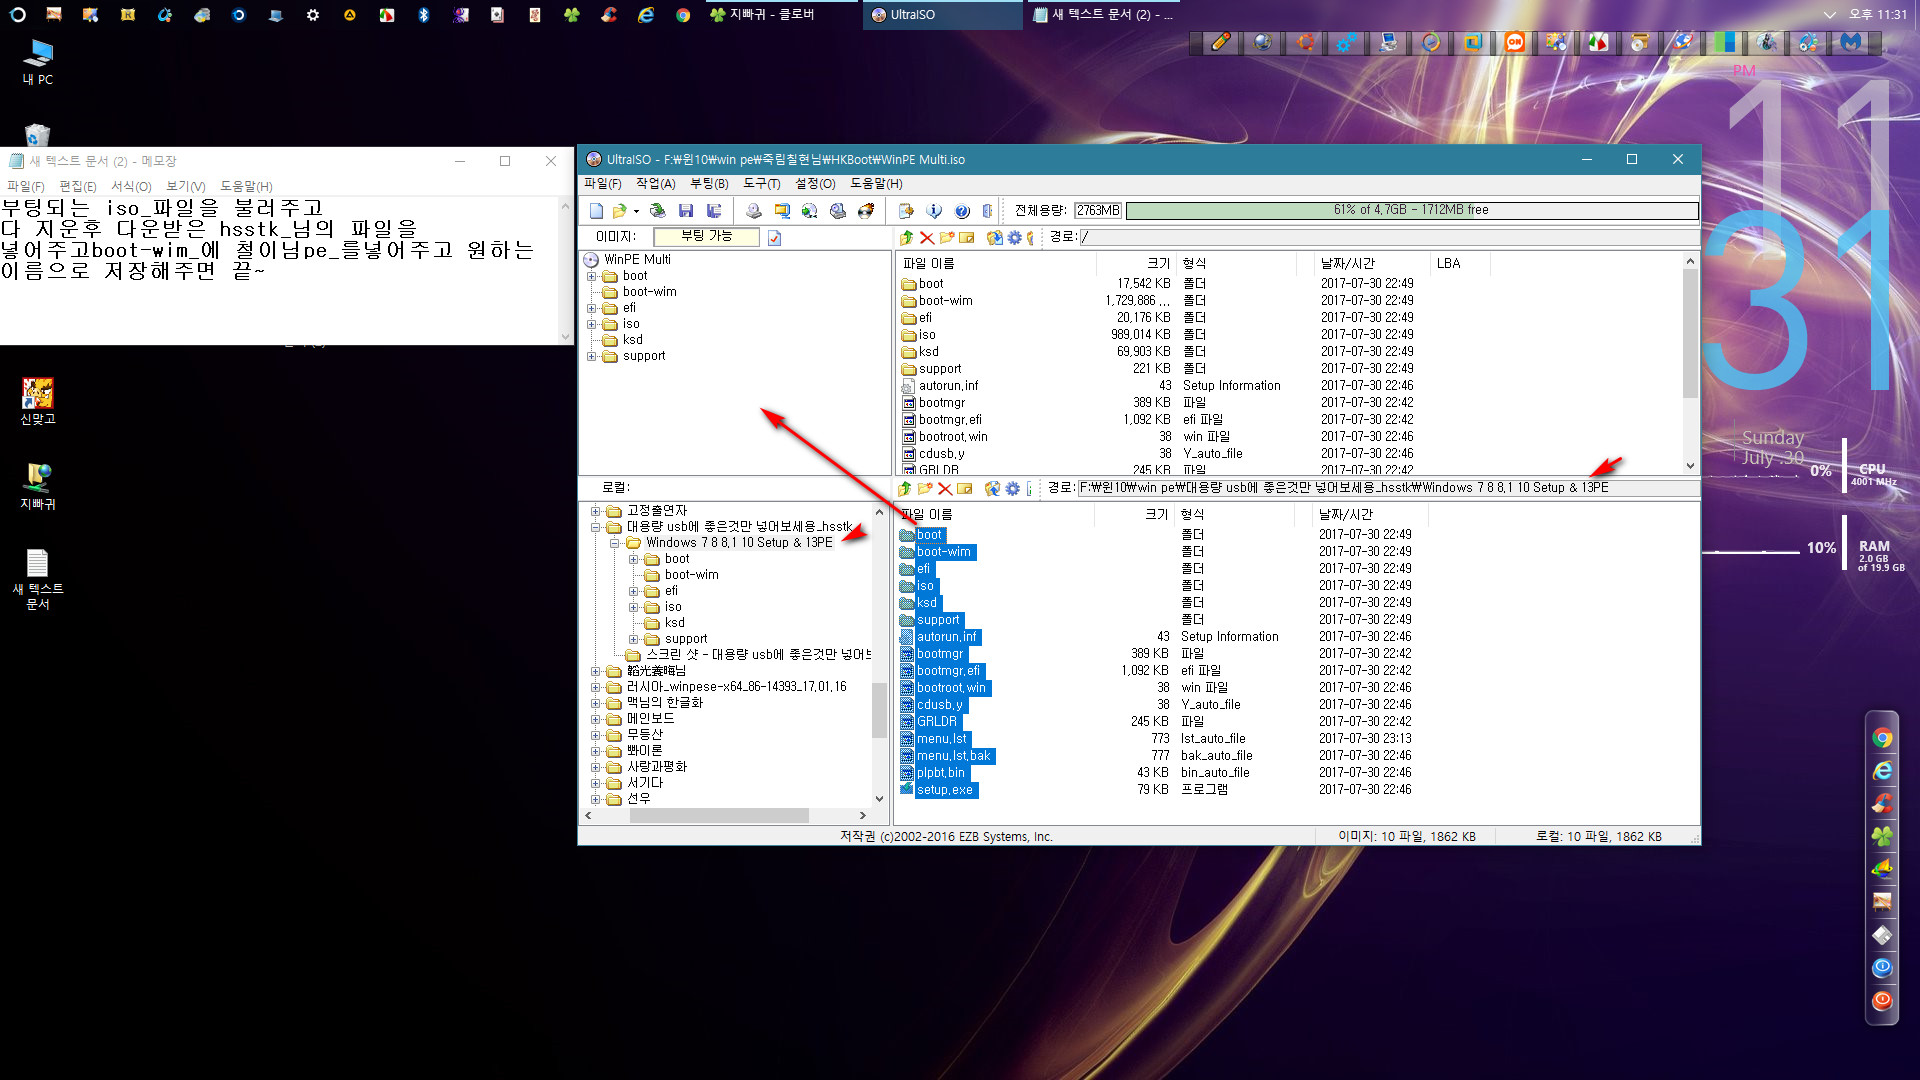Click the 파일 이름 column header in image pane

click(x=996, y=264)
